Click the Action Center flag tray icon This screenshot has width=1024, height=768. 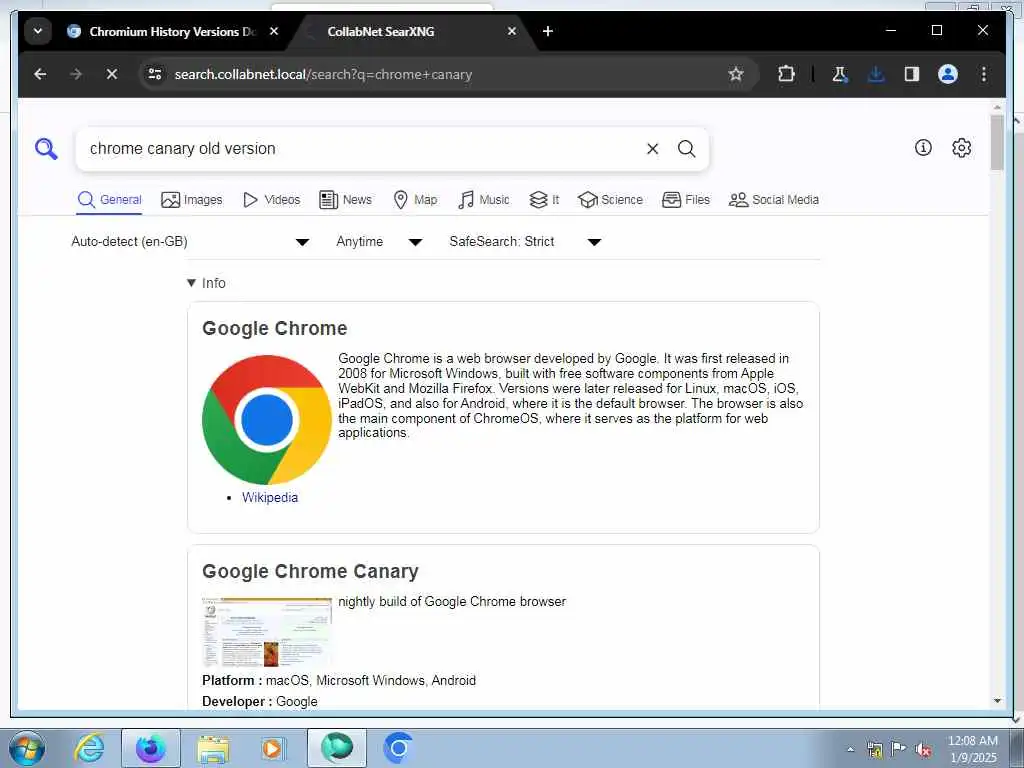click(x=899, y=749)
